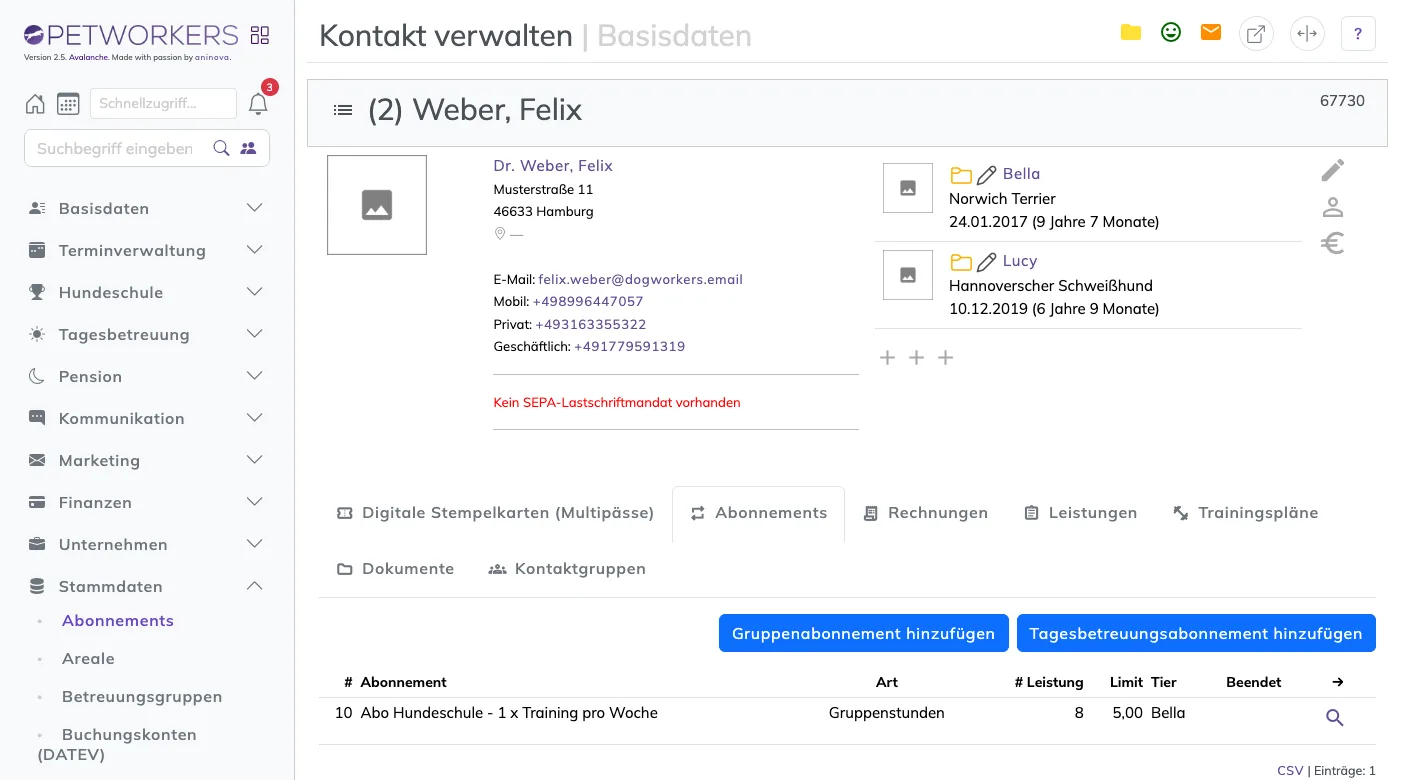This screenshot has height=780, width=1416.
Task: Open the help question mark button
Action: pyautogui.click(x=1358, y=34)
